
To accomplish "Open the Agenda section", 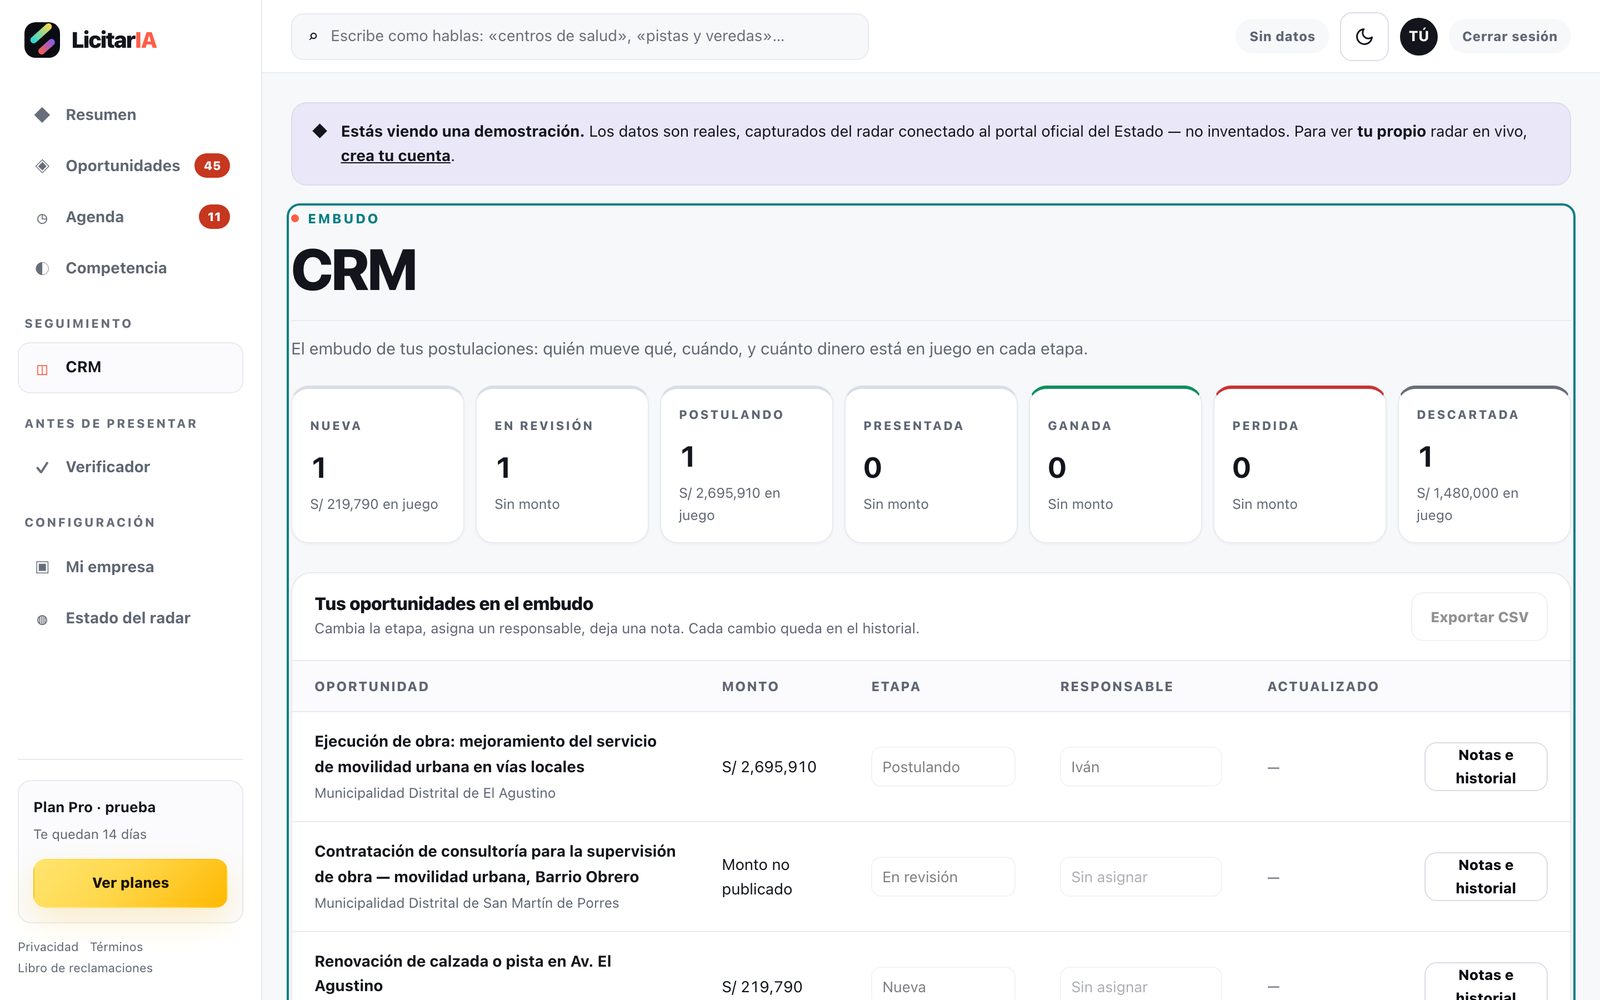I will 130,217.
